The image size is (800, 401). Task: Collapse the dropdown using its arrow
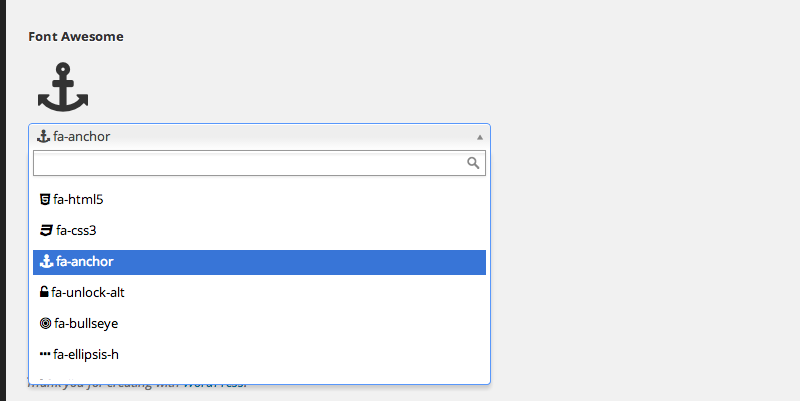coord(480,137)
